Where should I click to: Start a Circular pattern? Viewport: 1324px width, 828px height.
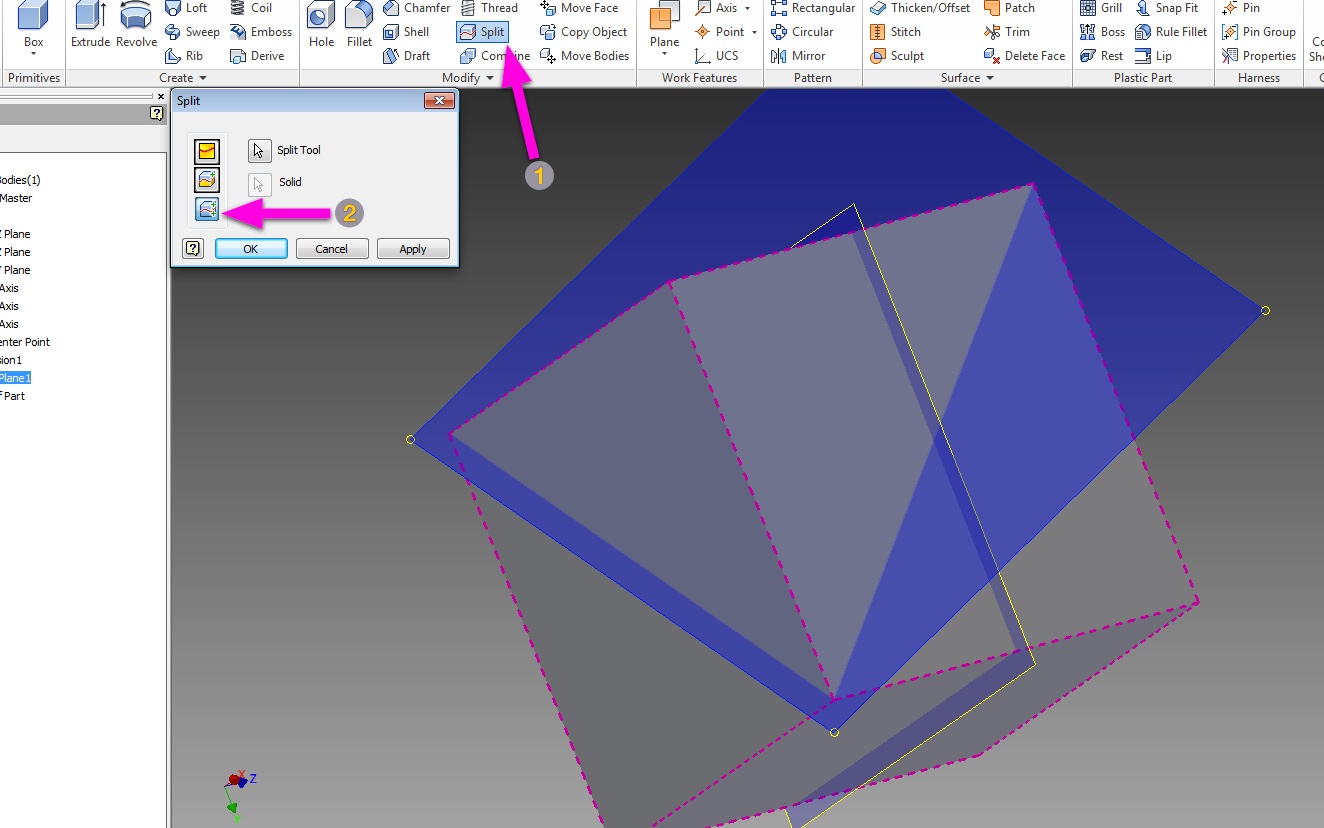[802, 32]
